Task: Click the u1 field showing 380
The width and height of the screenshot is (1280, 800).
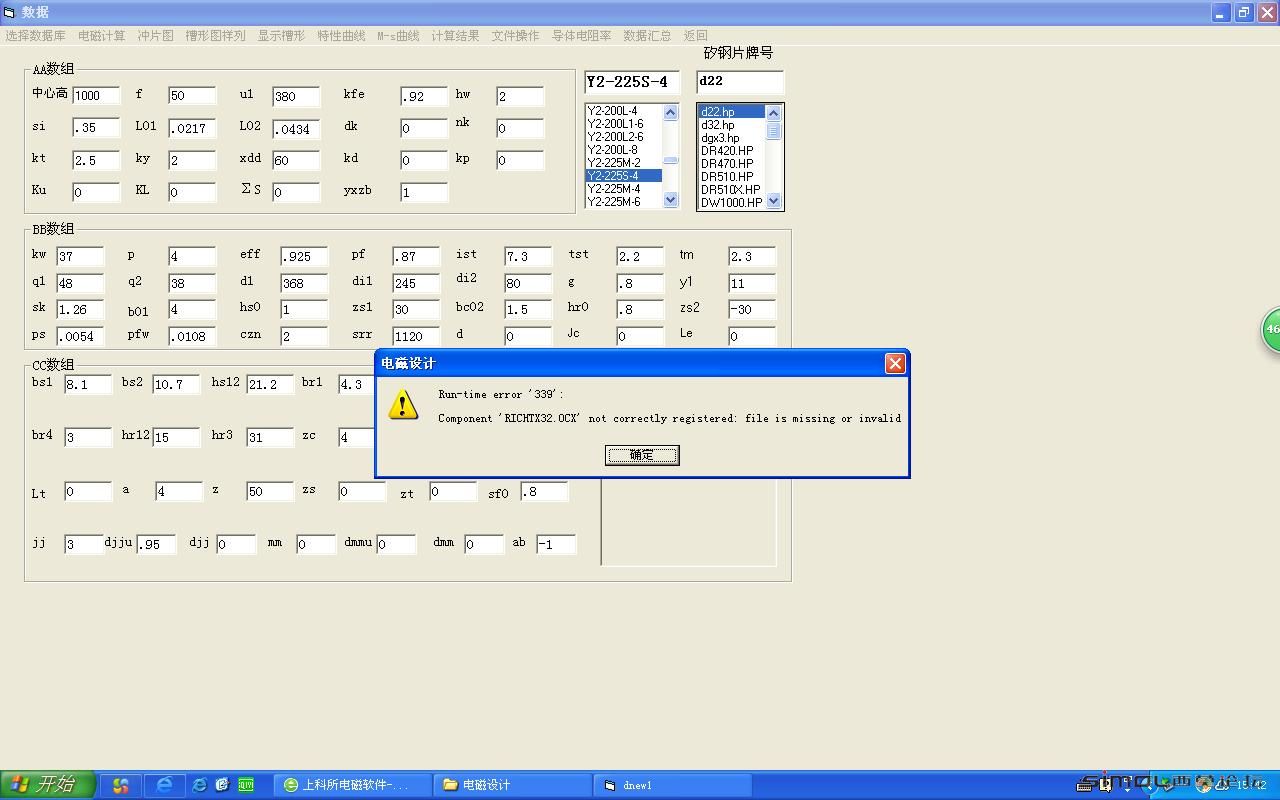Action: pyautogui.click(x=296, y=97)
